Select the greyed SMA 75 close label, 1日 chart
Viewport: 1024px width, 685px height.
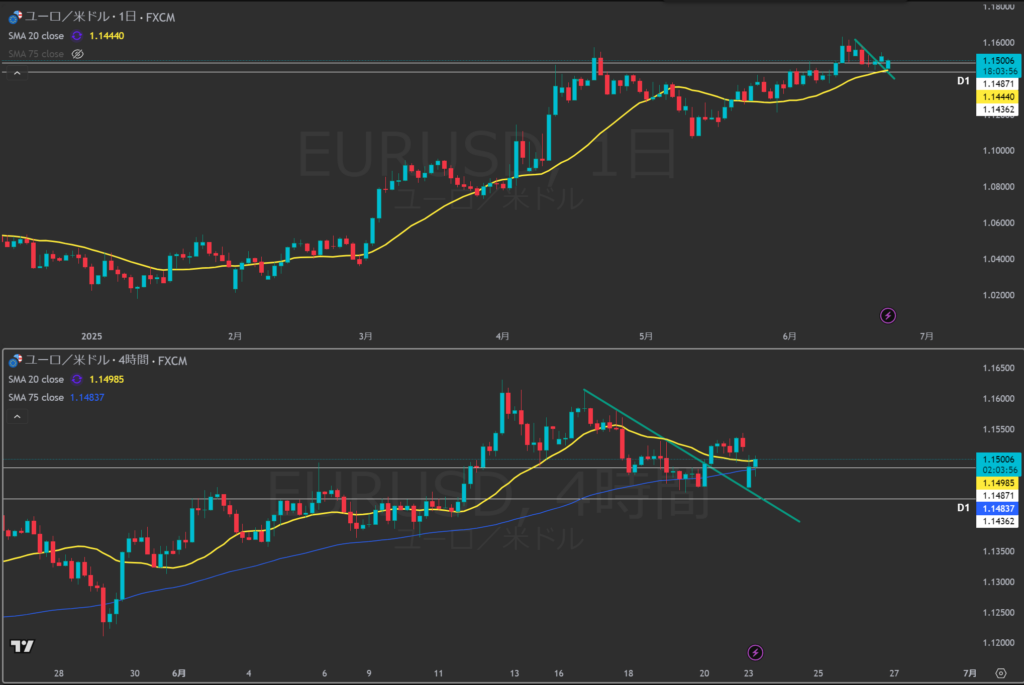click(36, 54)
